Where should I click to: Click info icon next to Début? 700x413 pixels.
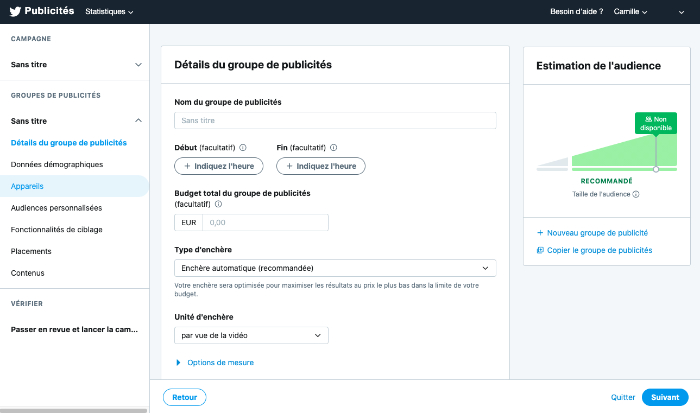(243, 147)
